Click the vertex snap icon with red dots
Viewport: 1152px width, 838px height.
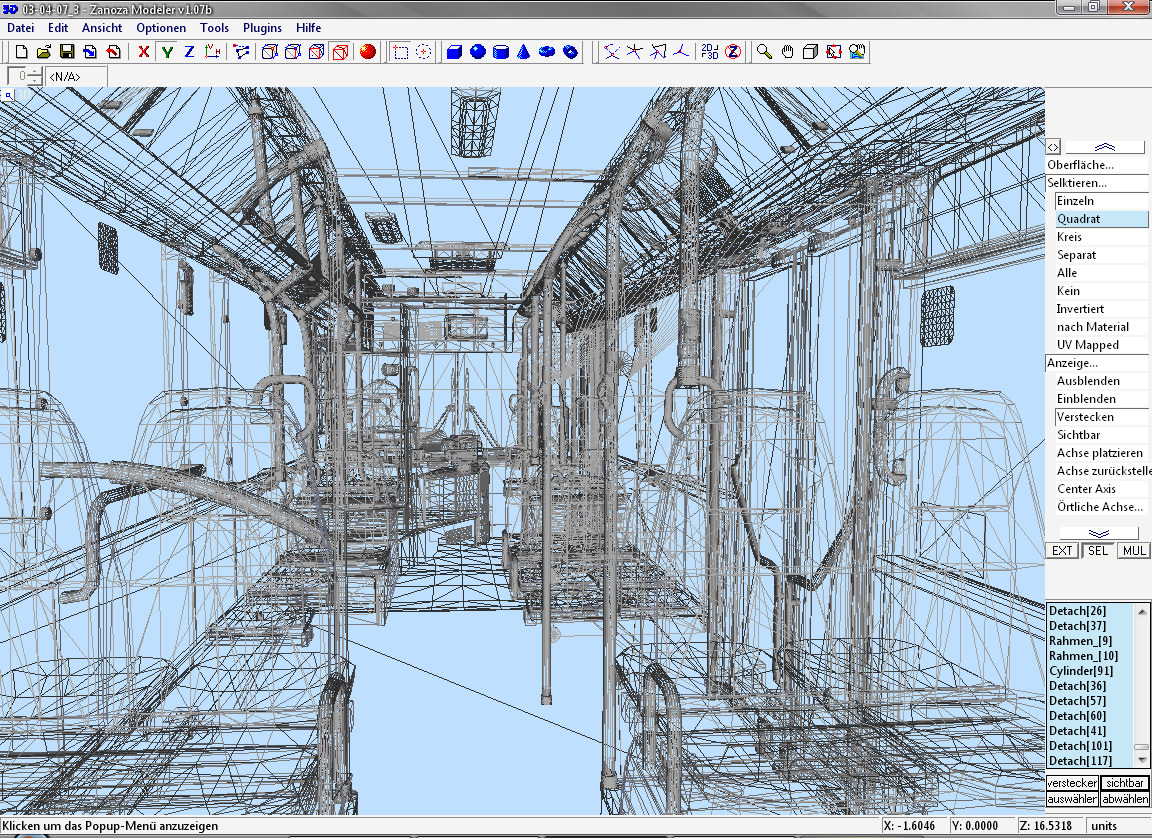611,51
